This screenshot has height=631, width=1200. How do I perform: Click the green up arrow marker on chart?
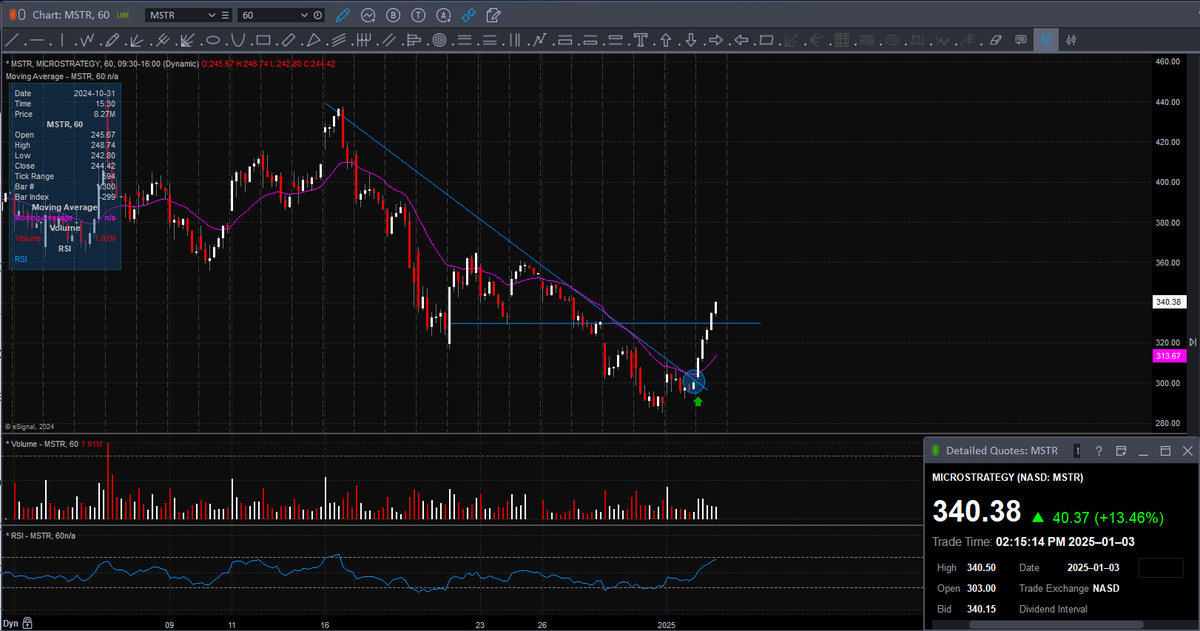click(x=698, y=401)
